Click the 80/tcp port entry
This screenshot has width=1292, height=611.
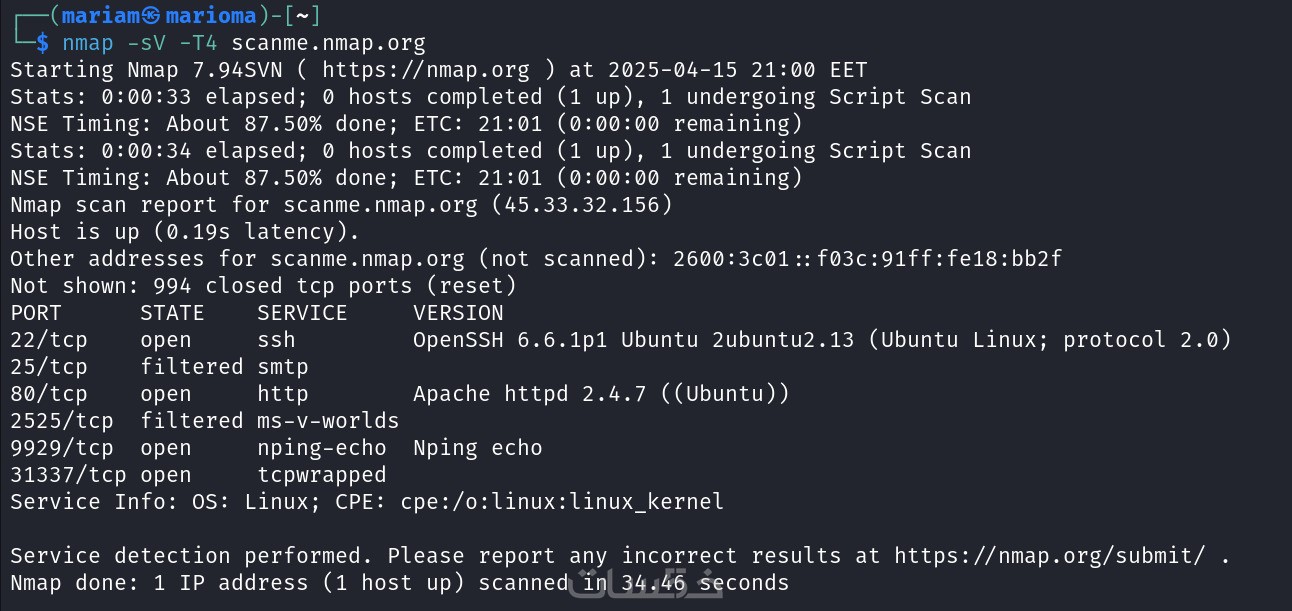[49, 394]
